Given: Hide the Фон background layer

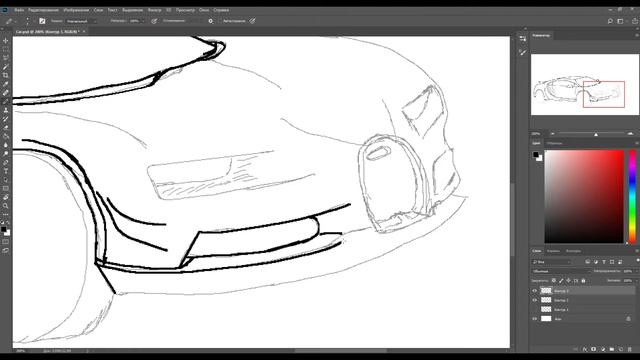Looking at the screenshot, I should 535,319.
